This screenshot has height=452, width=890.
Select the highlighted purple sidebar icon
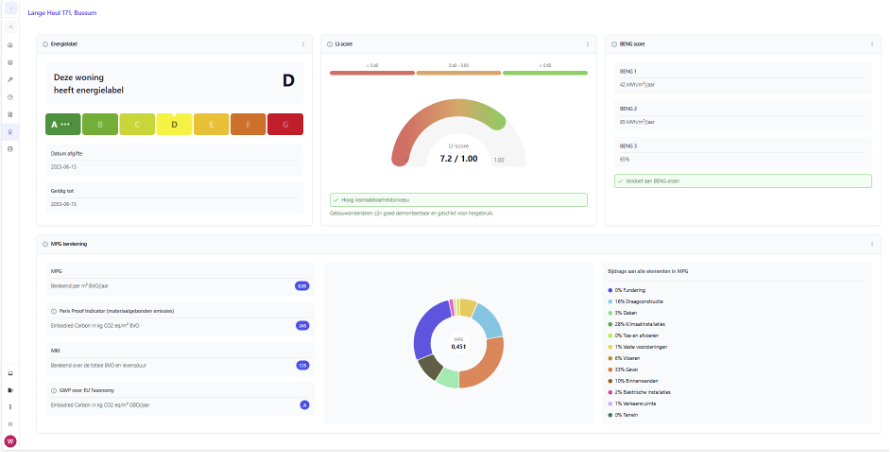click(11, 131)
